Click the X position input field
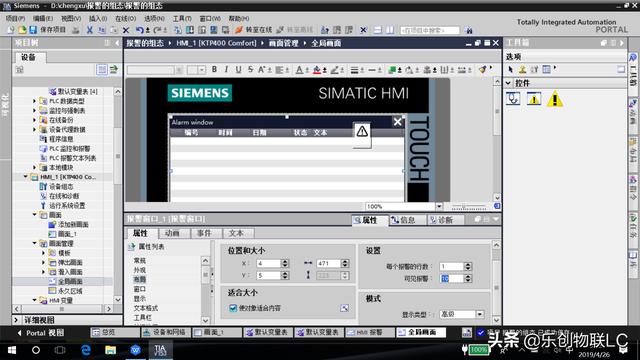The height and width of the screenshot is (360, 640). 269,264
